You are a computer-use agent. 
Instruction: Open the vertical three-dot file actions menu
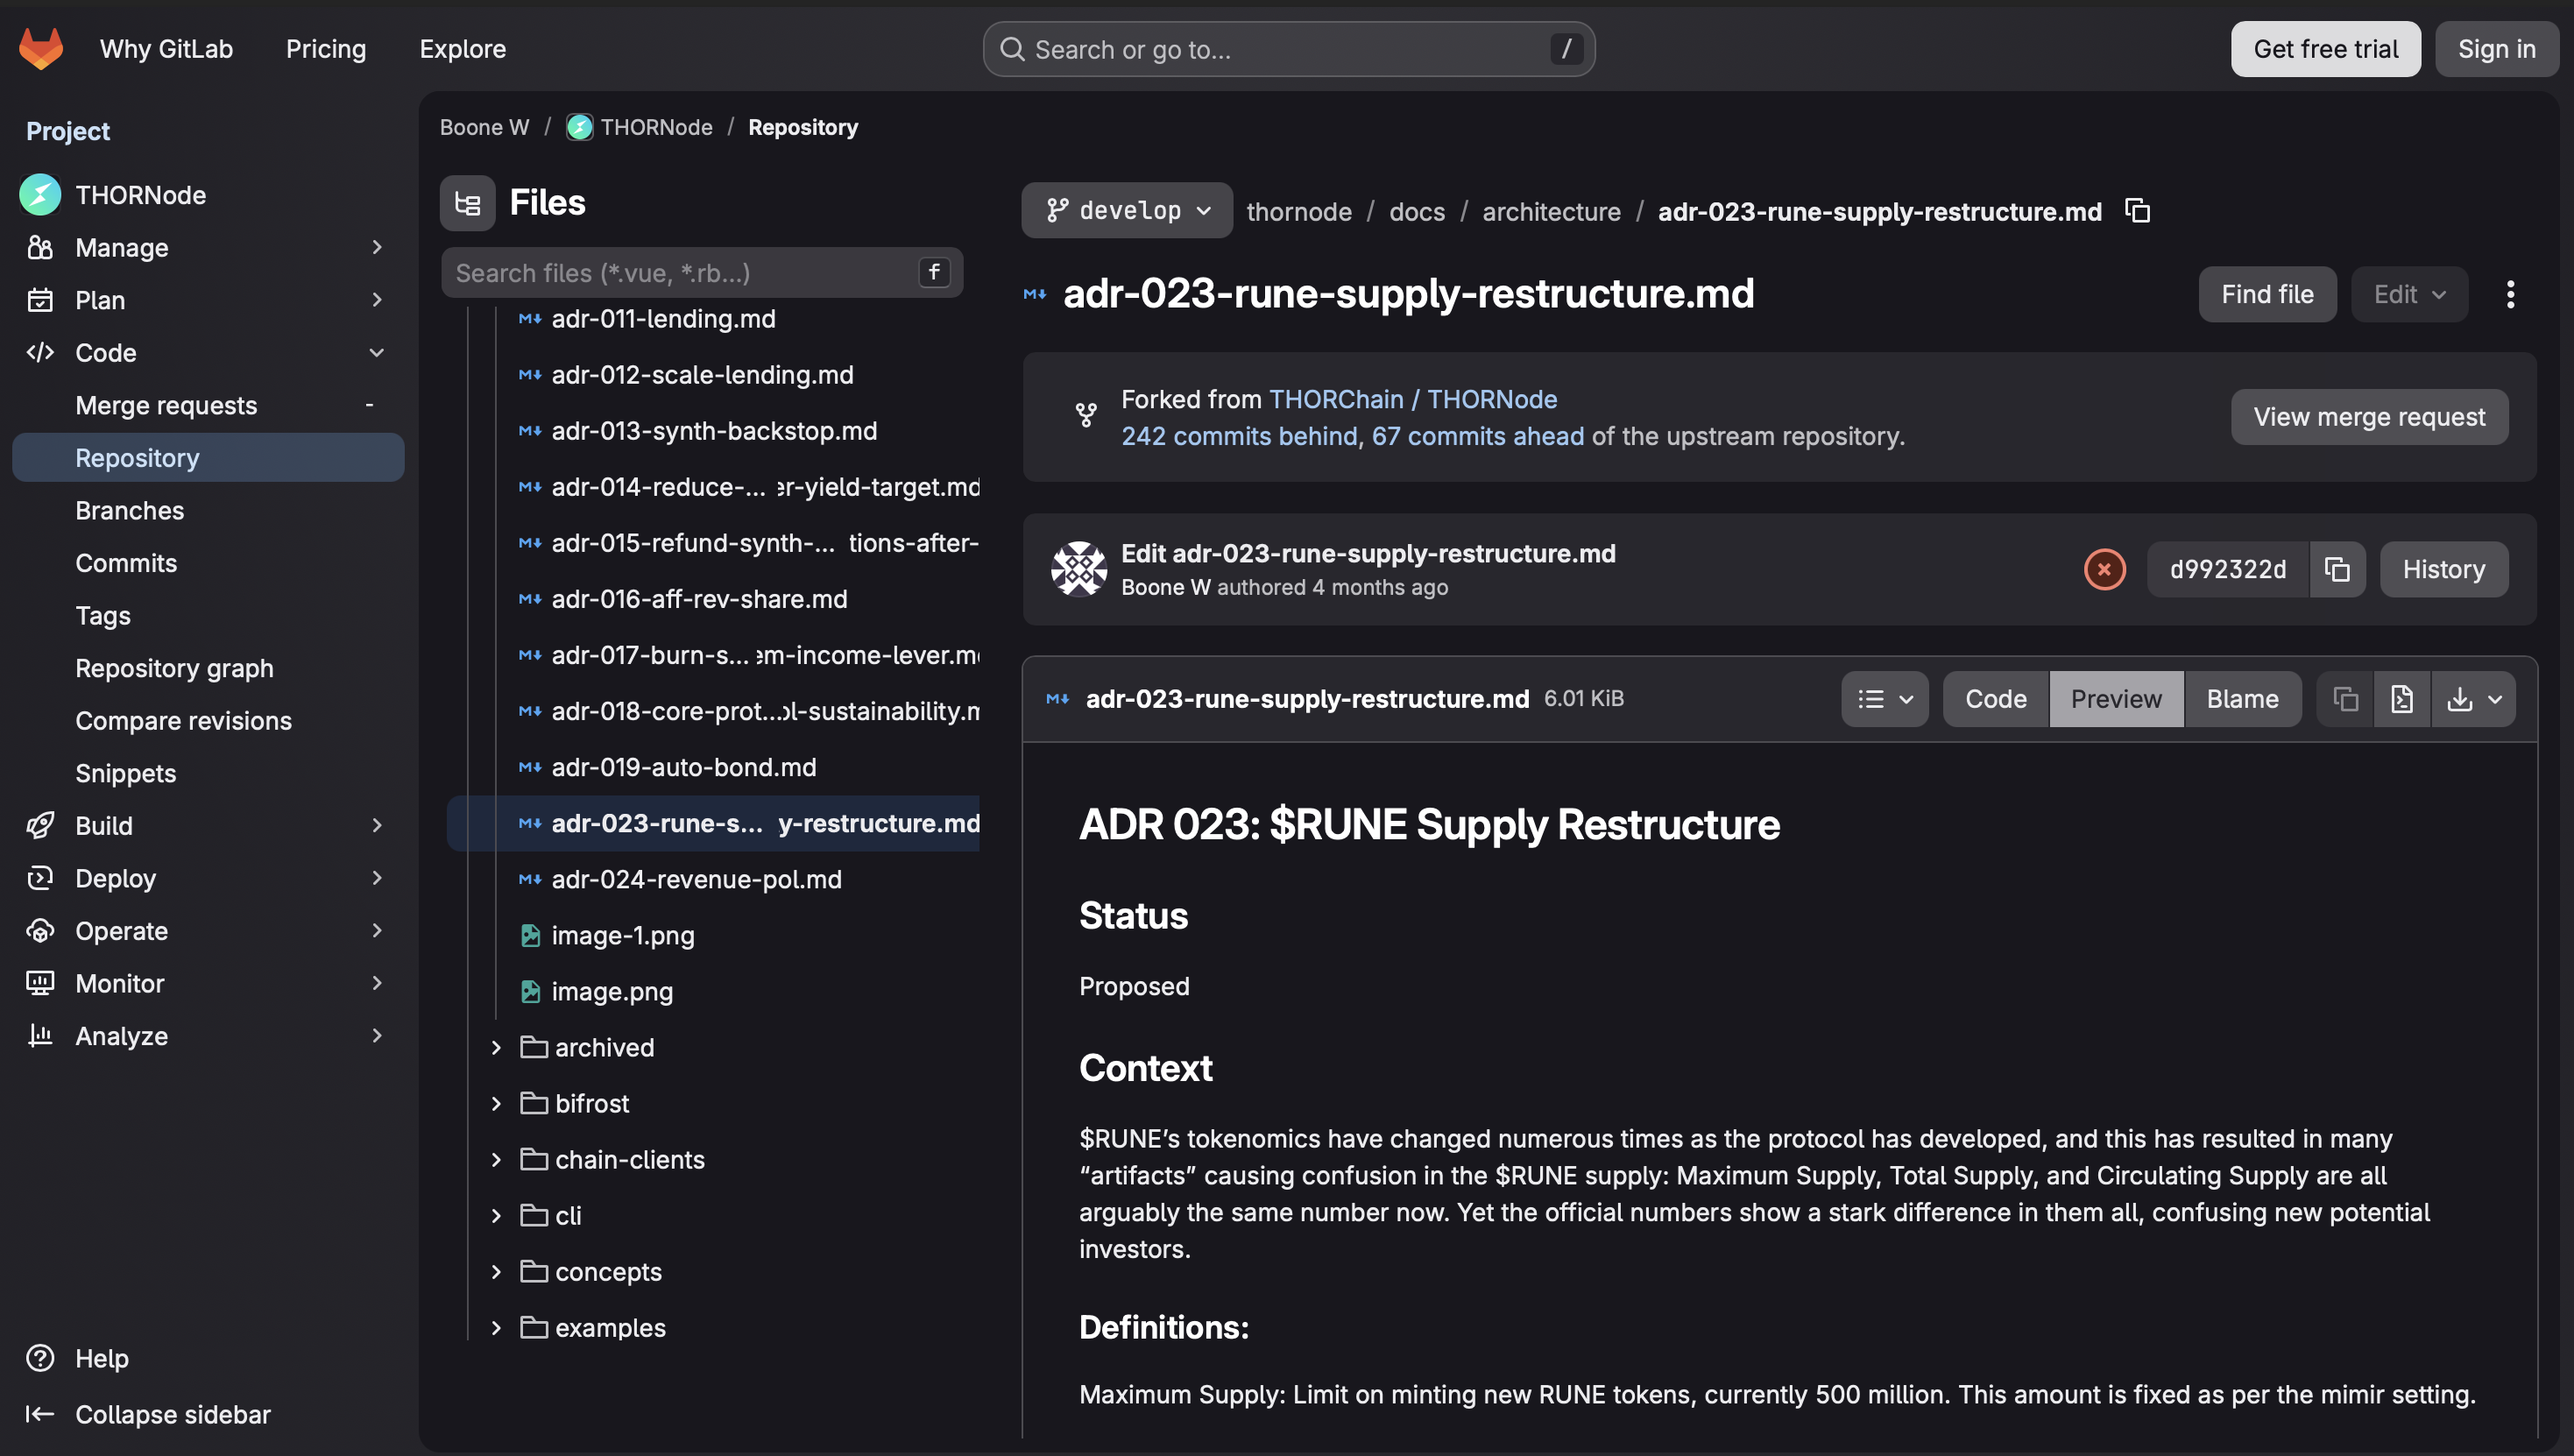(x=2510, y=294)
